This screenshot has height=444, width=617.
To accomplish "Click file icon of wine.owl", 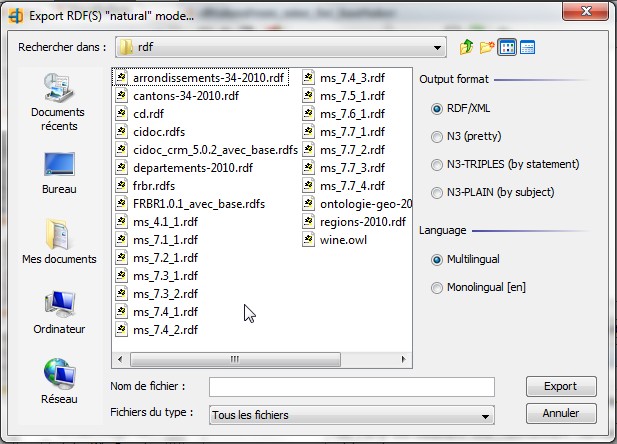I will pyautogui.click(x=308, y=239).
